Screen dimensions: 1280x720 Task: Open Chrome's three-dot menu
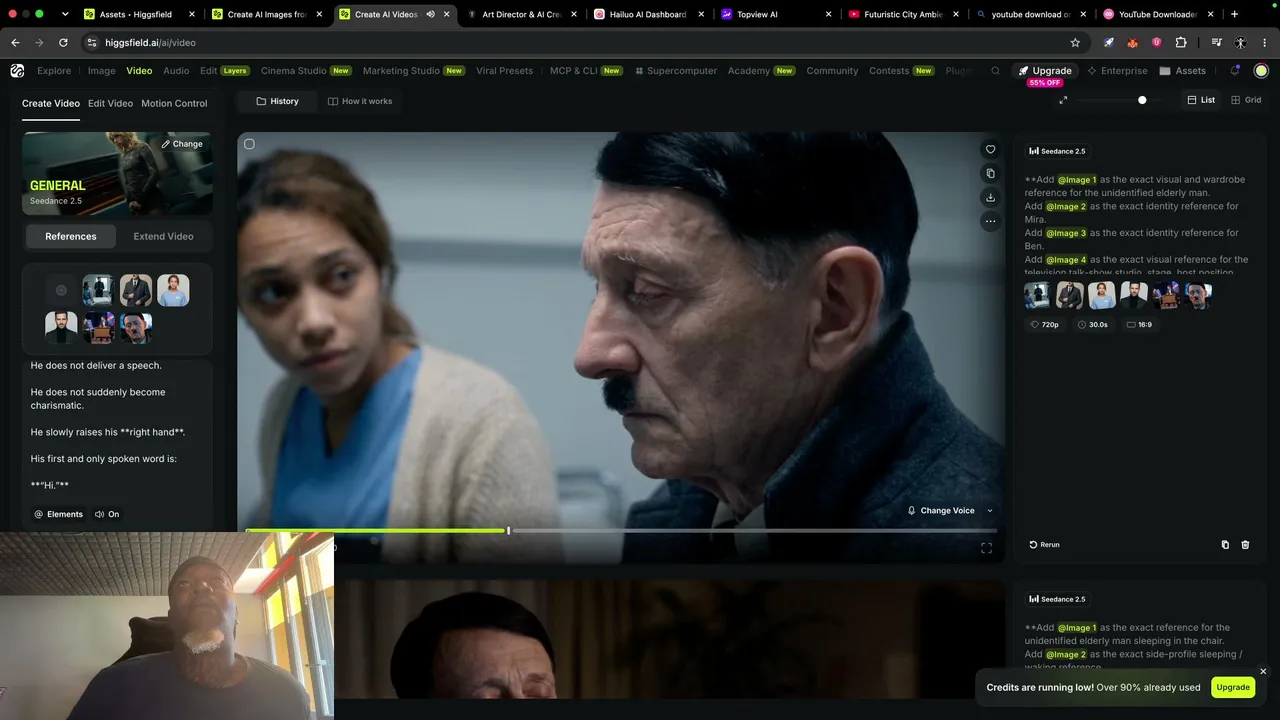(1265, 43)
